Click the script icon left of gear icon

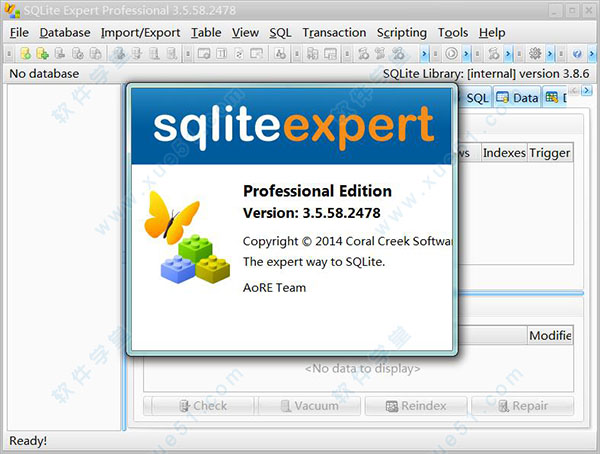pyautogui.click(x=493, y=54)
